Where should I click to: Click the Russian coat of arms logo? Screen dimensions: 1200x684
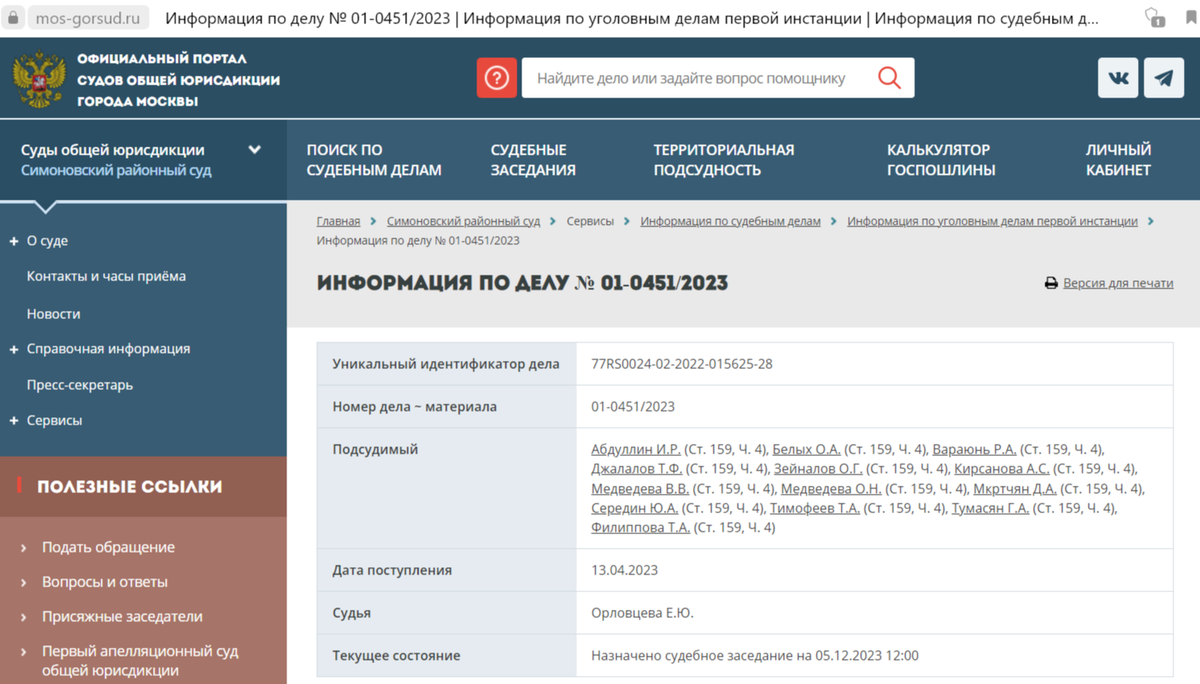pos(39,80)
